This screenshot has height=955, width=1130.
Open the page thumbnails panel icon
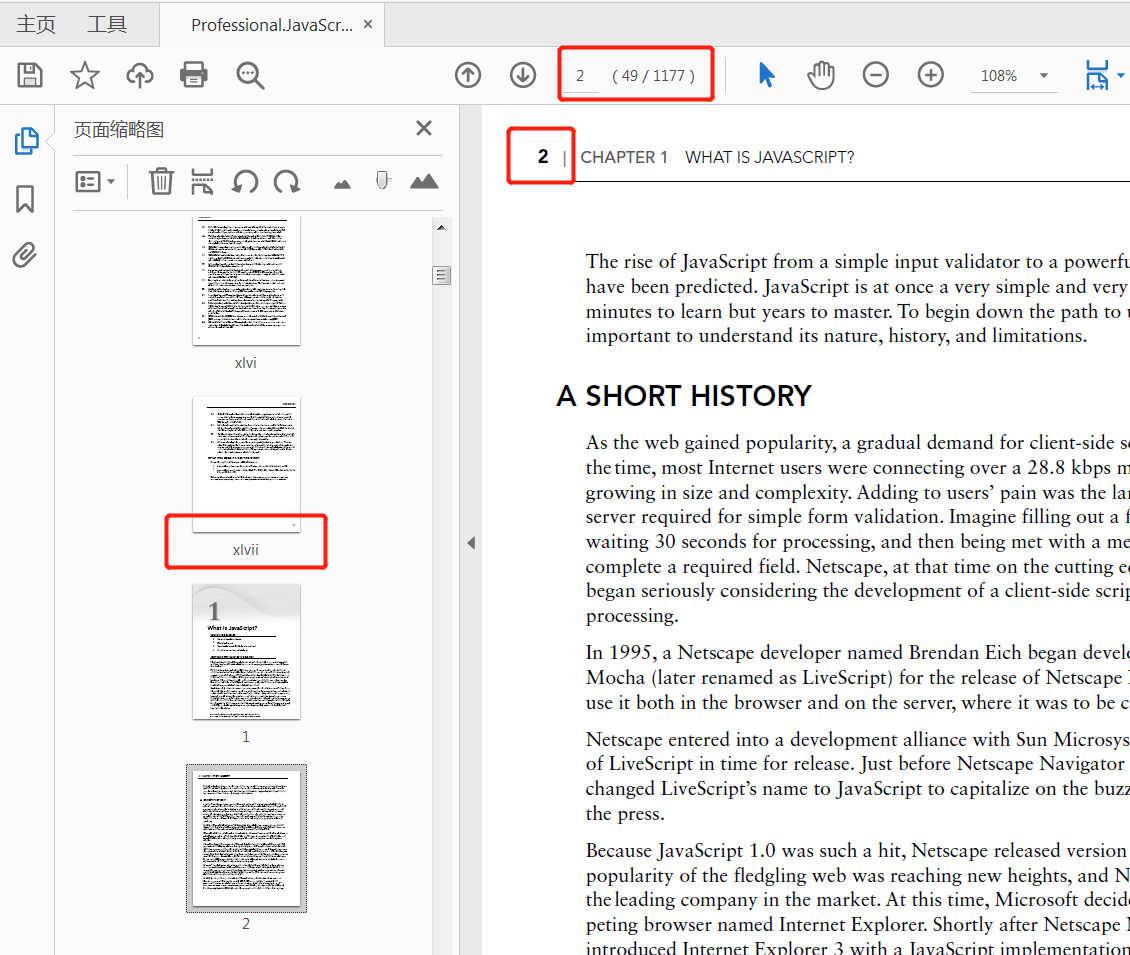point(27,141)
